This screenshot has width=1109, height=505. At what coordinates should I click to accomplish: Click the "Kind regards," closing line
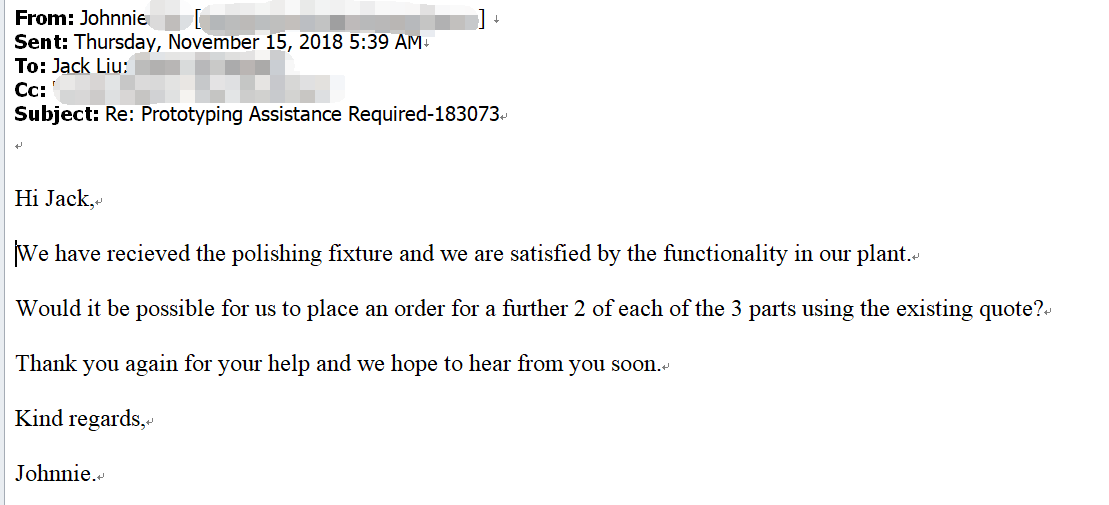pyautogui.click(x=79, y=419)
